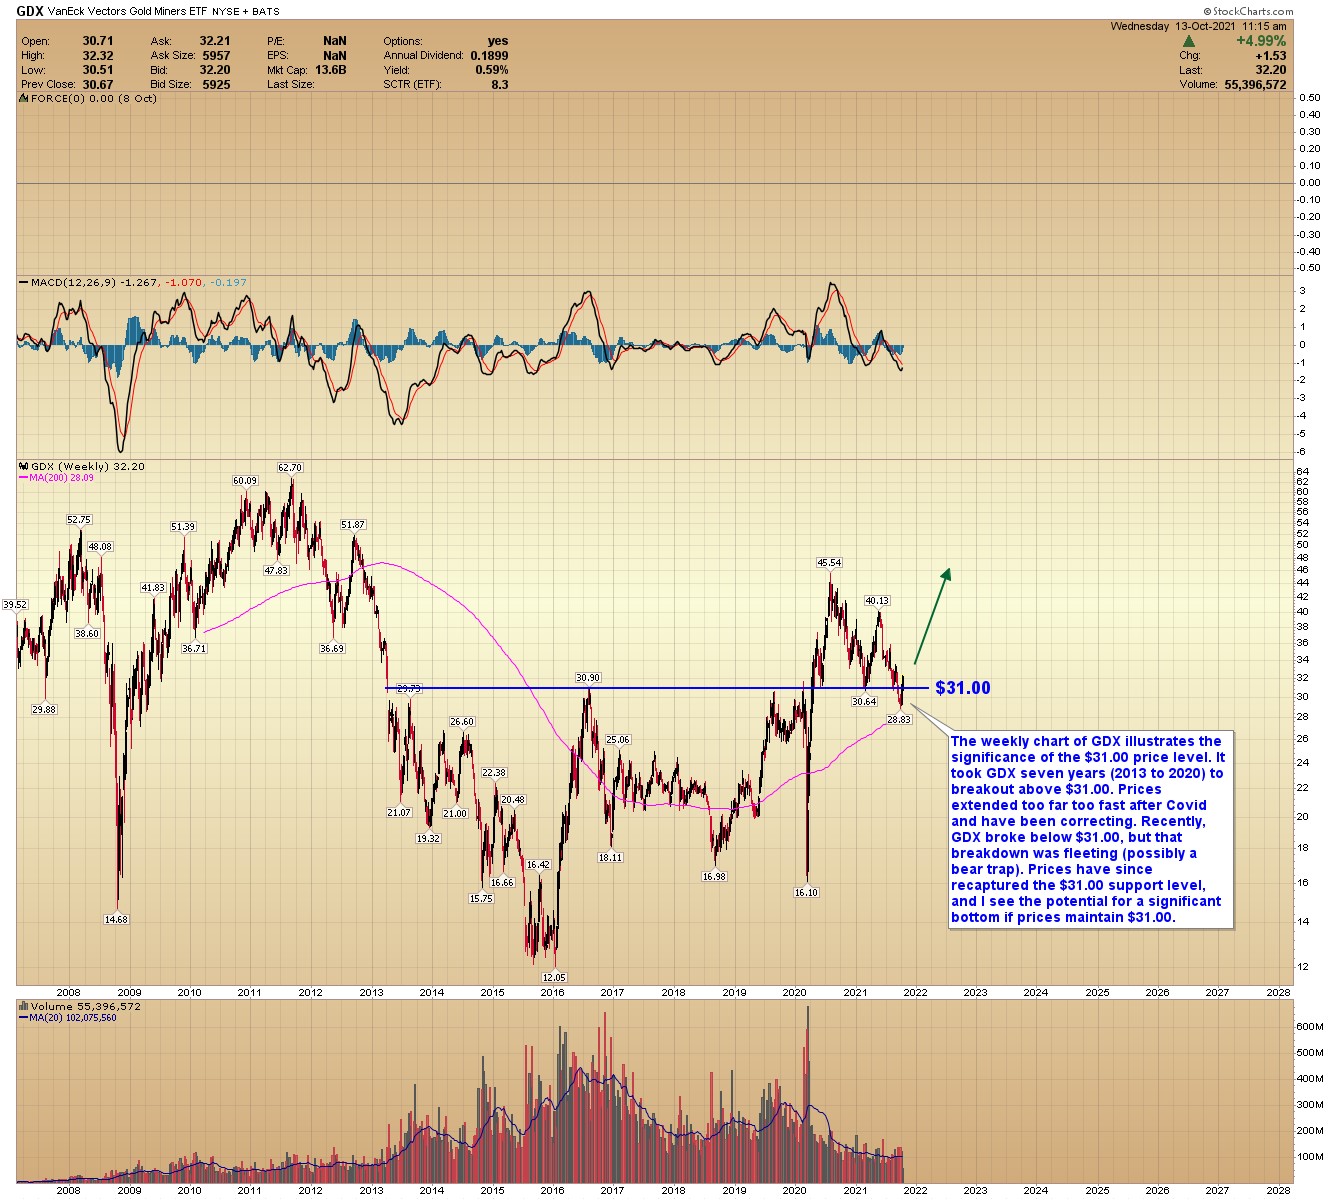The width and height of the screenshot is (1340, 1200).
Task: Open the StockCharts.com copyright link
Action: 1248,11
